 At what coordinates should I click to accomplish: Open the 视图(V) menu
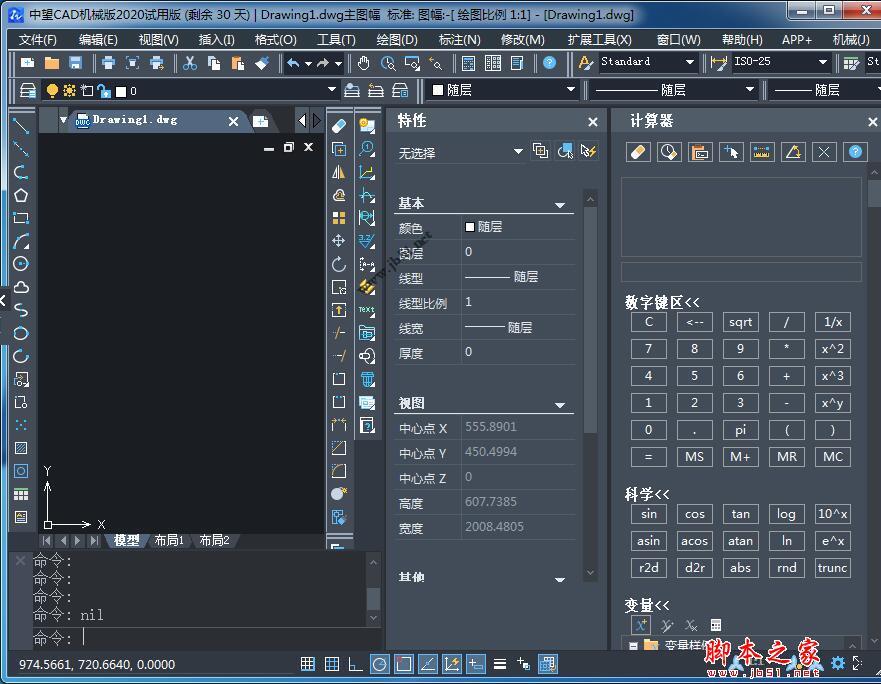pyautogui.click(x=158, y=40)
